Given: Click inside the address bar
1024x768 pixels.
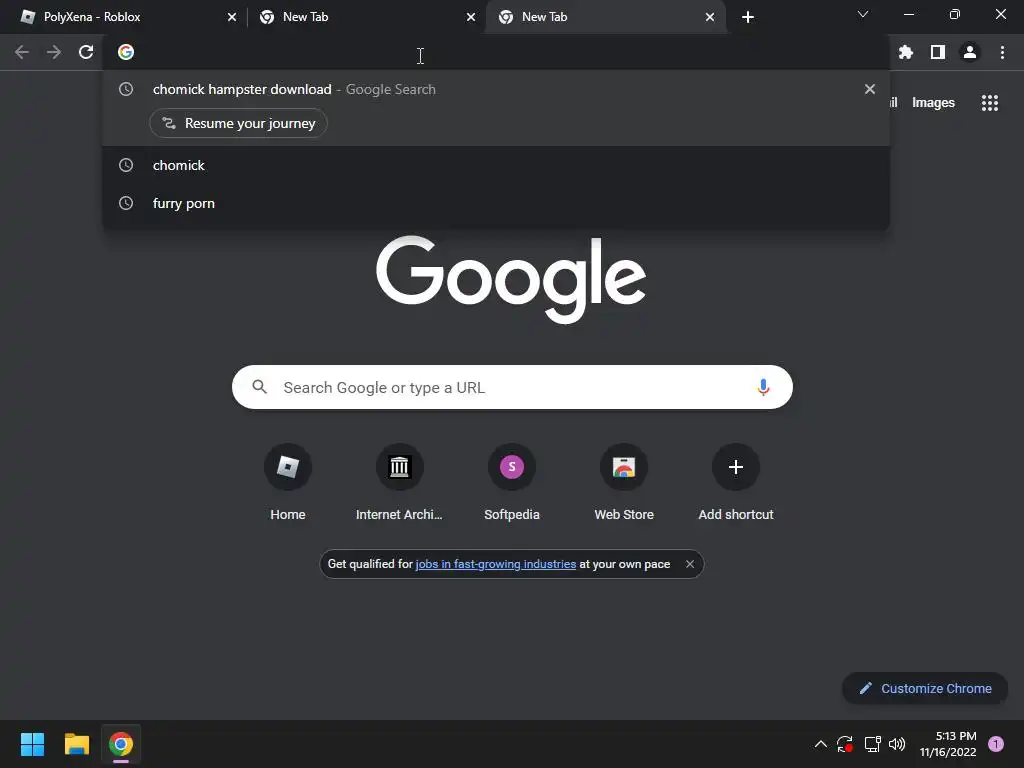Looking at the screenshot, I should tap(496, 52).
